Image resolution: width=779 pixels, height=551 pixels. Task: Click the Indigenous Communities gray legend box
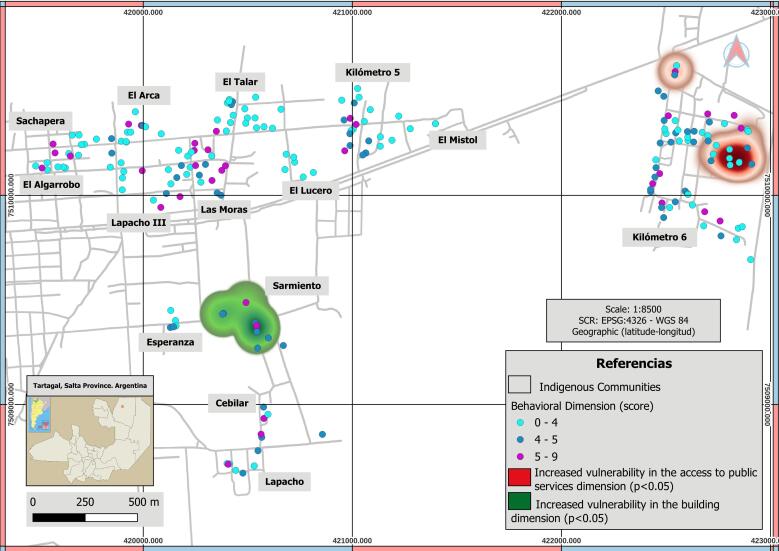click(x=519, y=385)
